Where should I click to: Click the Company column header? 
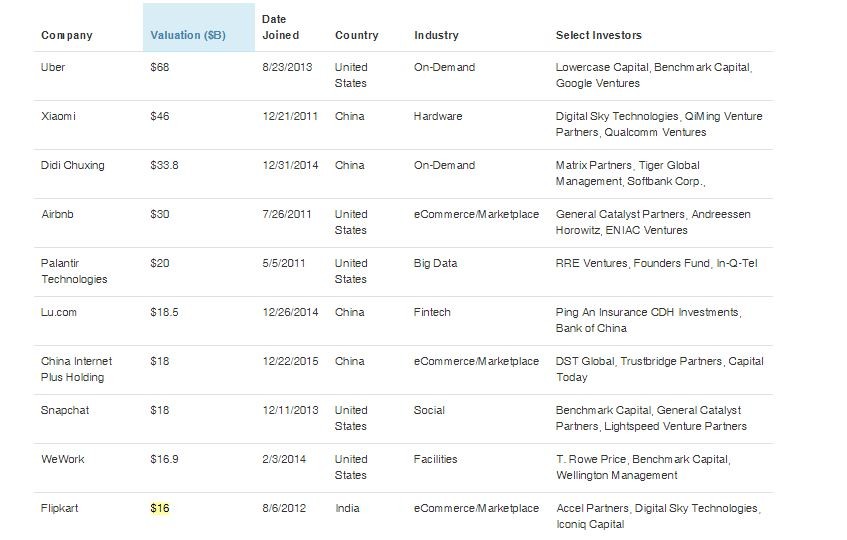(66, 35)
